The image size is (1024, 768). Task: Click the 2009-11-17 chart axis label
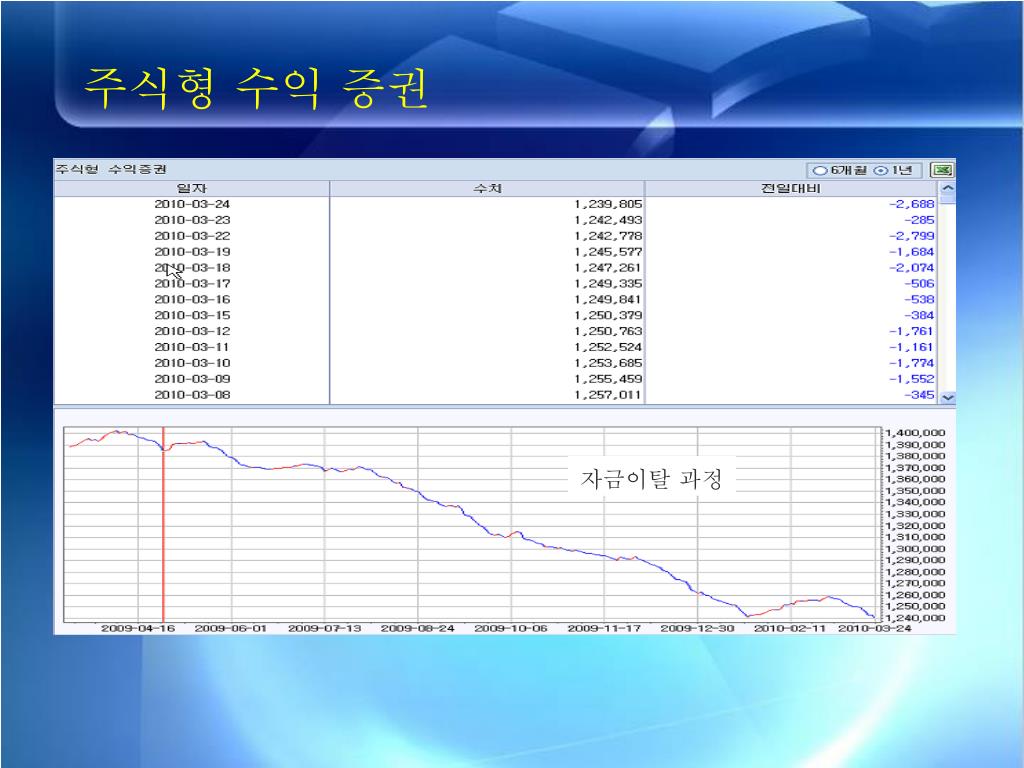[604, 628]
